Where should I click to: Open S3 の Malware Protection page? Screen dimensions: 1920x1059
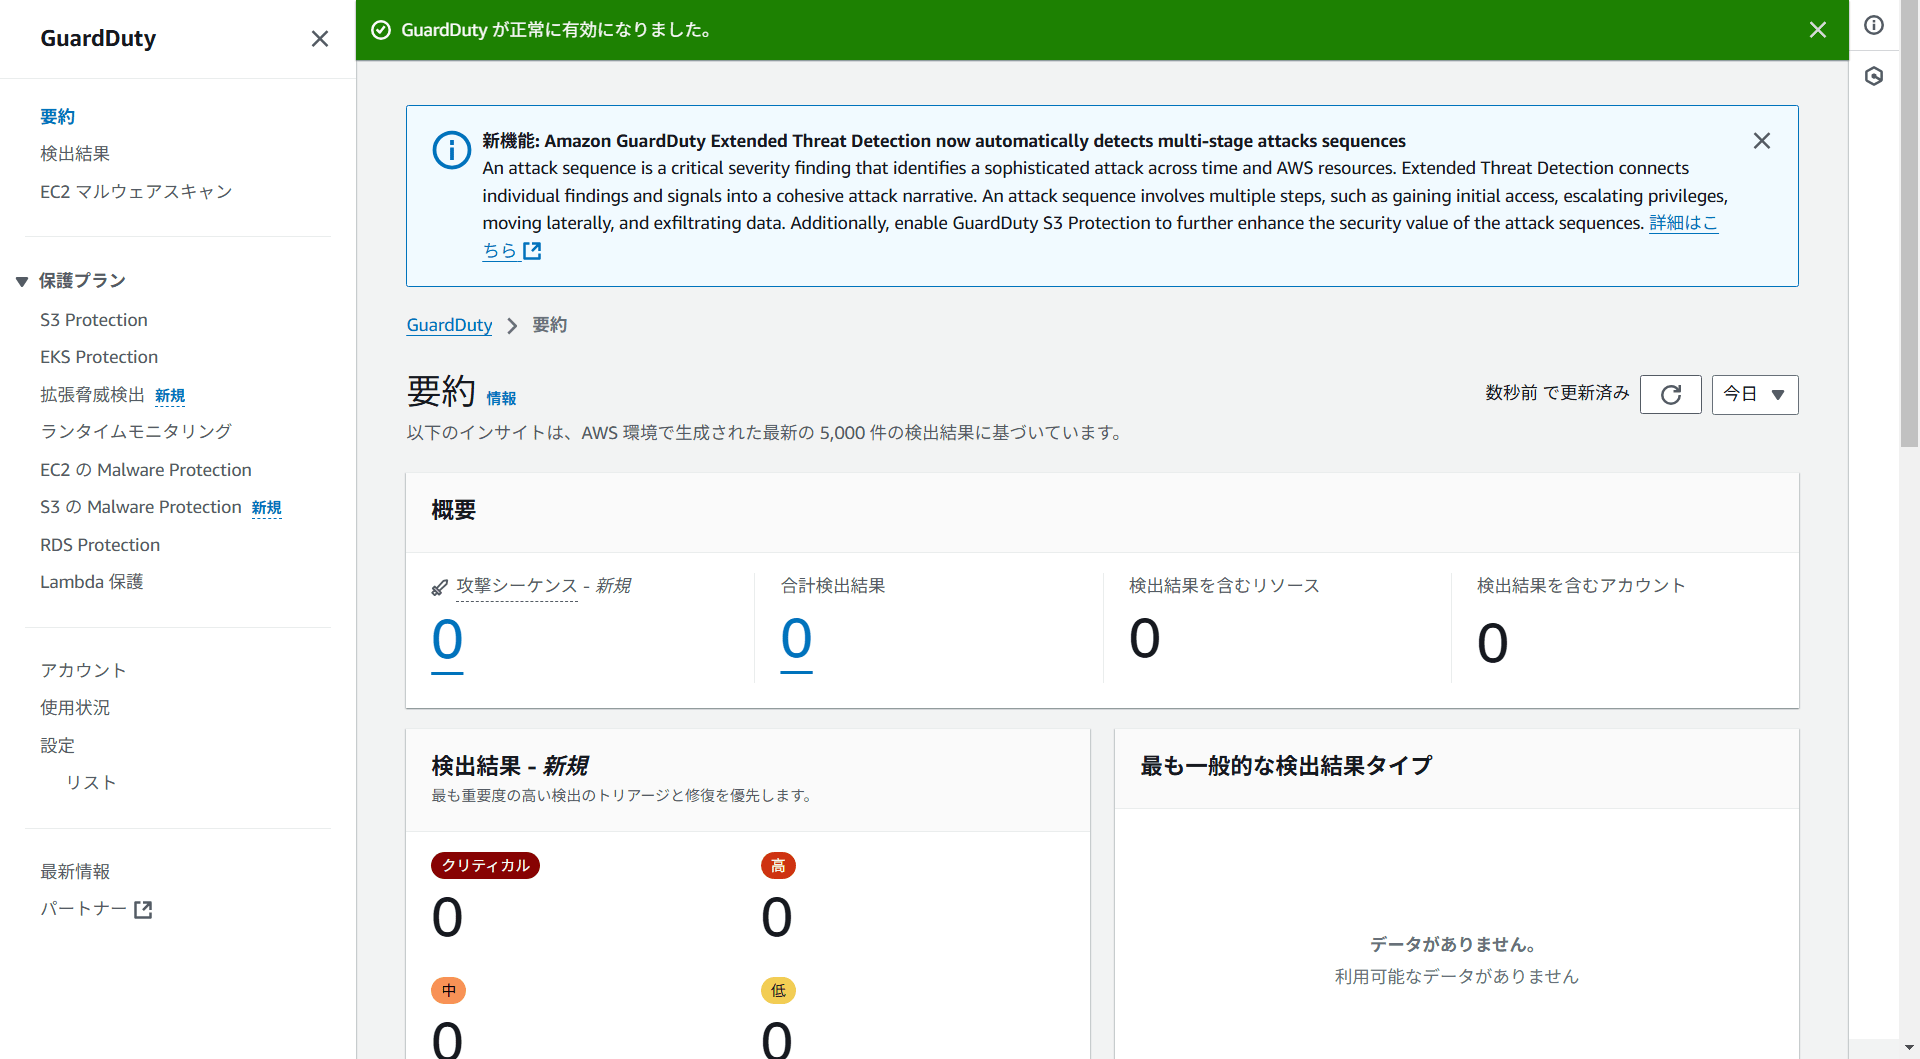pyautogui.click(x=141, y=507)
